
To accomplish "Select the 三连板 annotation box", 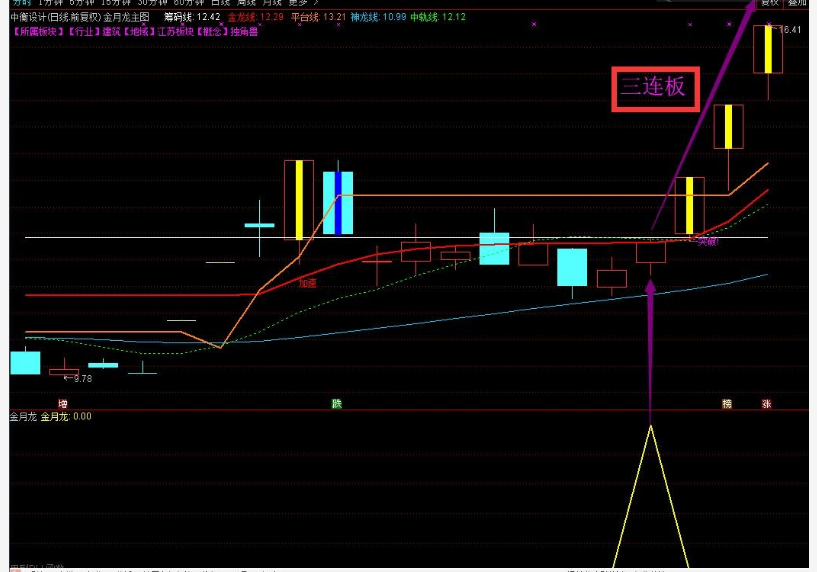I will click(655, 87).
